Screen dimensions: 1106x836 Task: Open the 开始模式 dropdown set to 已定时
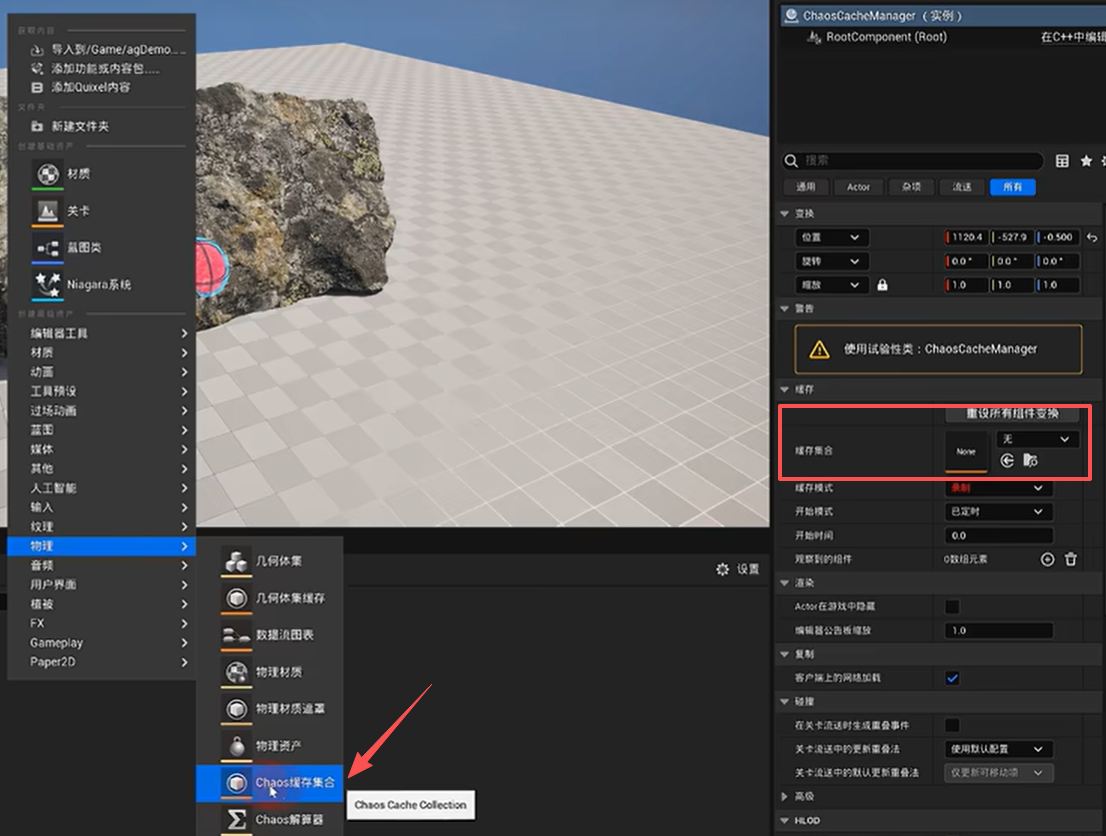[x=998, y=512]
